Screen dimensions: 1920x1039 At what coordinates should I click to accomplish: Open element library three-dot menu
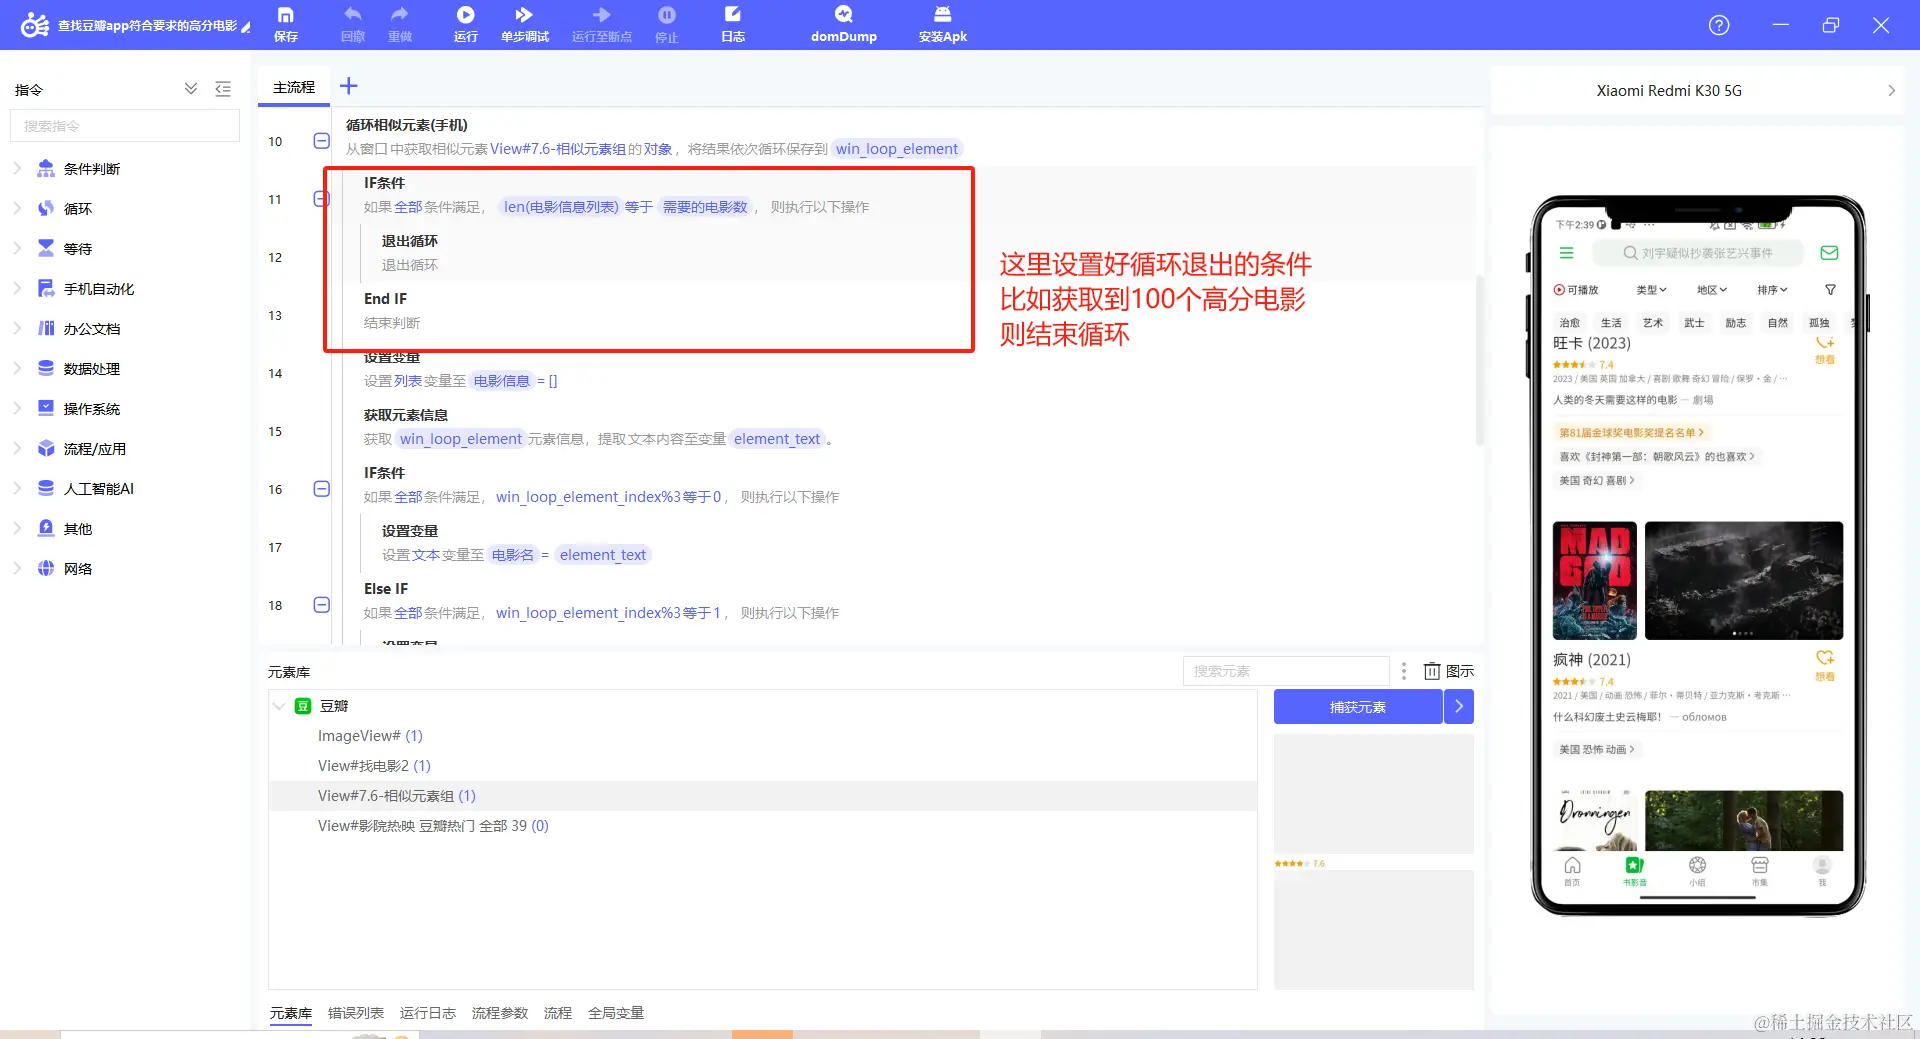click(x=1404, y=671)
